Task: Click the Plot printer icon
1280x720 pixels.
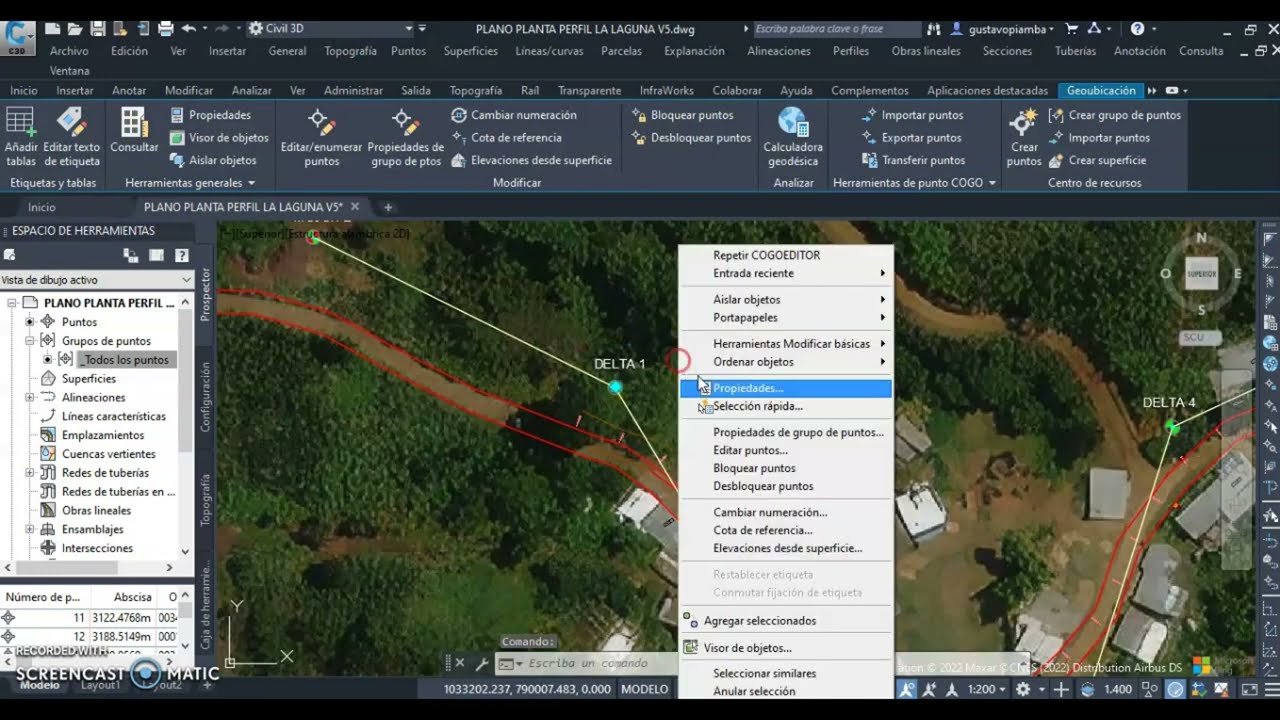Action: (166, 29)
